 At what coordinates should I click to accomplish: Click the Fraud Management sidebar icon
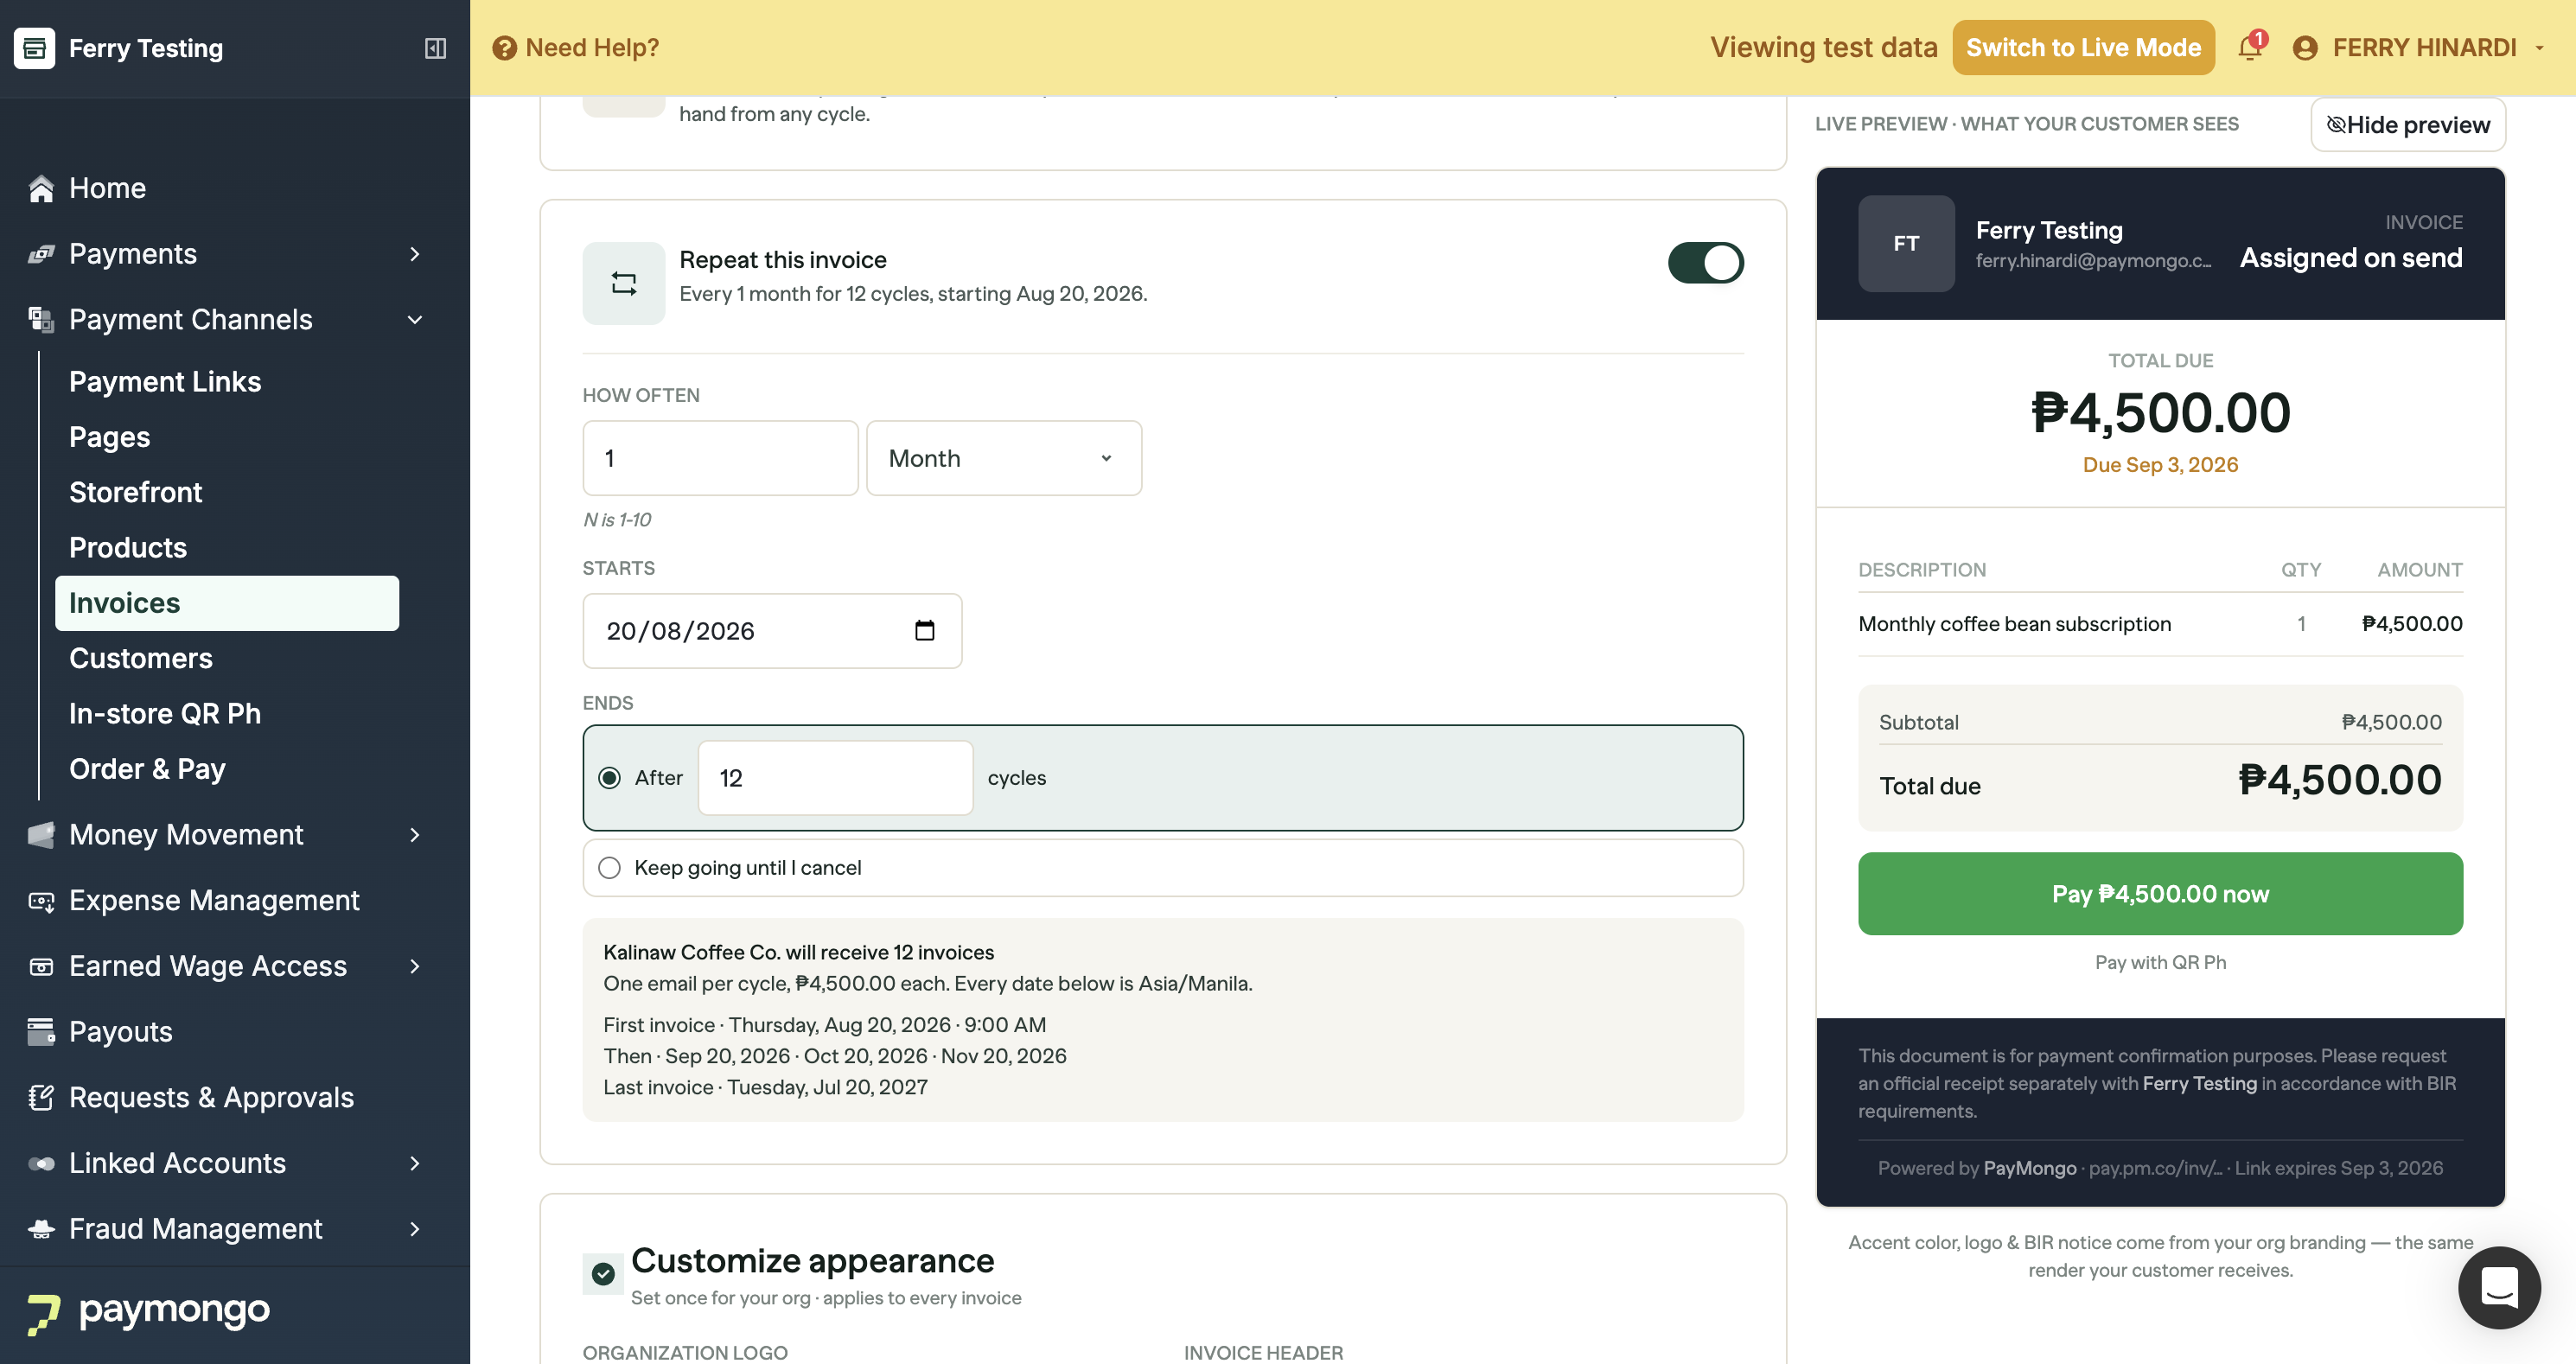[x=41, y=1229]
